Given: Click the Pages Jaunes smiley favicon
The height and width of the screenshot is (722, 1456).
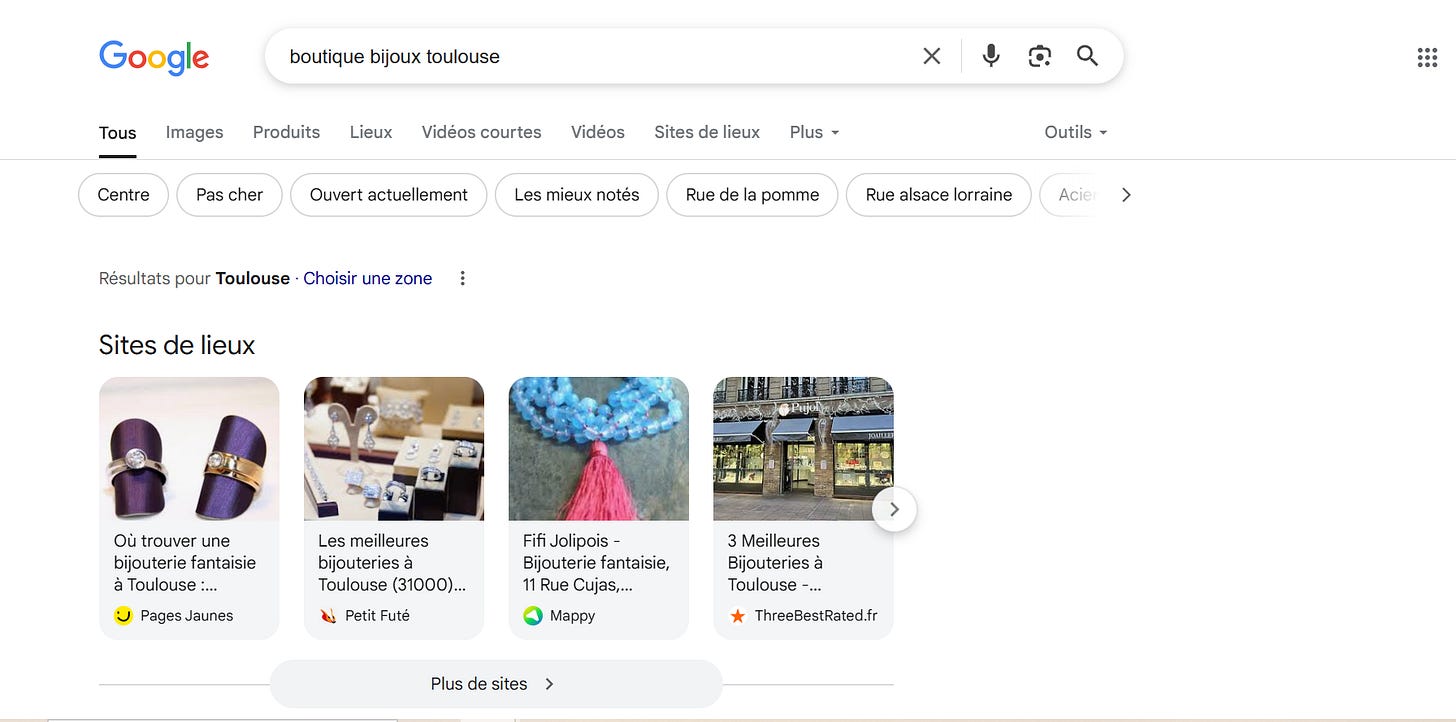Looking at the screenshot, I should pyautogui.click(x=123, y=616).
